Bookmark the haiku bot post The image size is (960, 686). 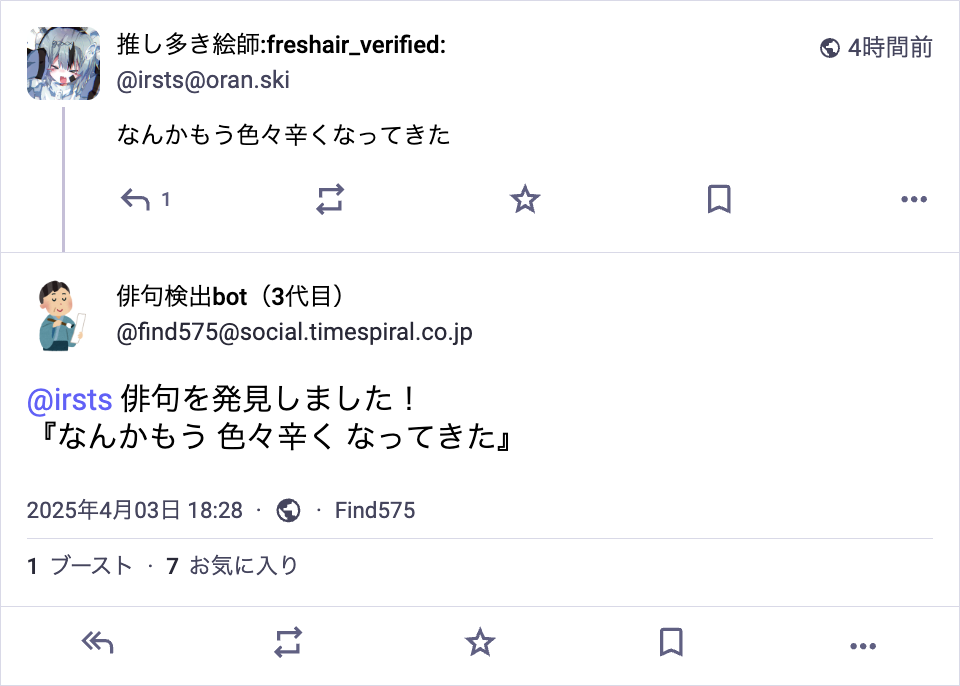[671, 643]
